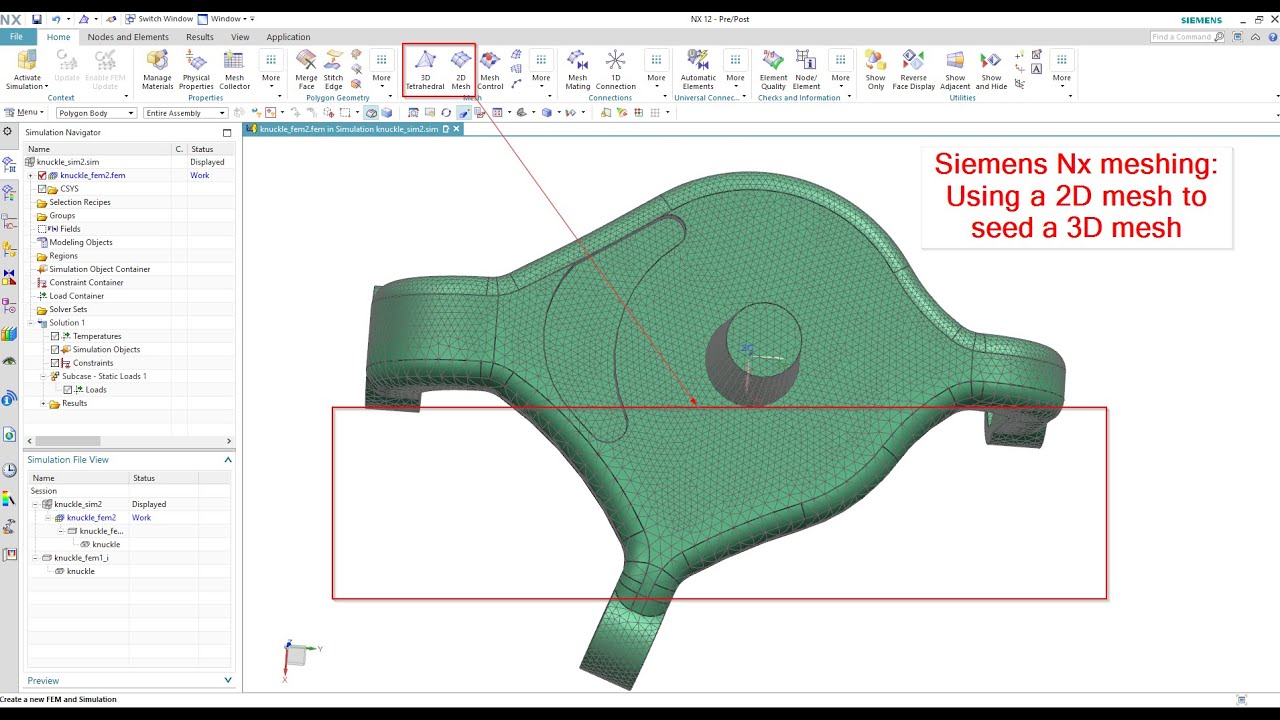Switch to the Results tab
1280x720 pixels.
point(200,37)
